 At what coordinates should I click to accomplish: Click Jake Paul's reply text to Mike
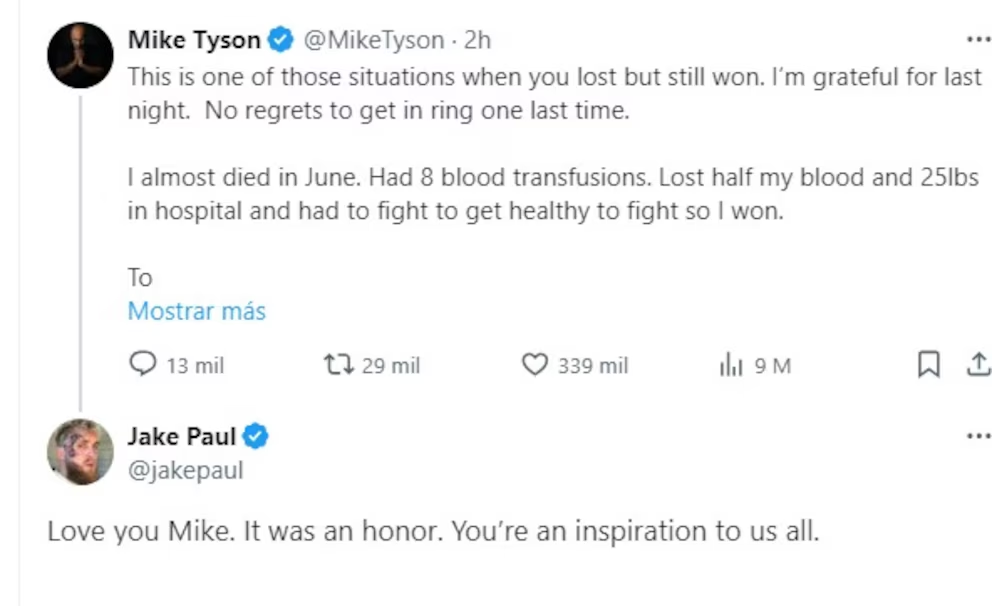click(x=432, y=531)
